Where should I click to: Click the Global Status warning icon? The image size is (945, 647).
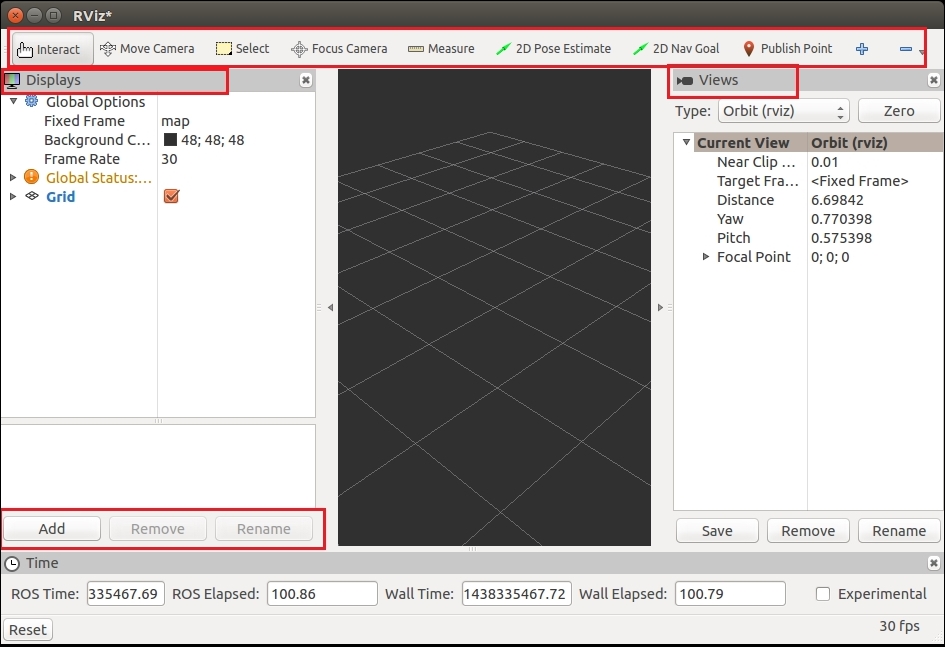coord(31,177)
